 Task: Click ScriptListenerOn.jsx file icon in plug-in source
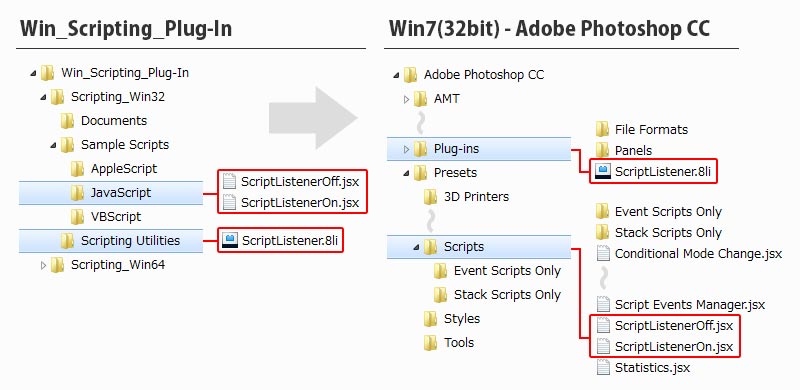[230, 203]
